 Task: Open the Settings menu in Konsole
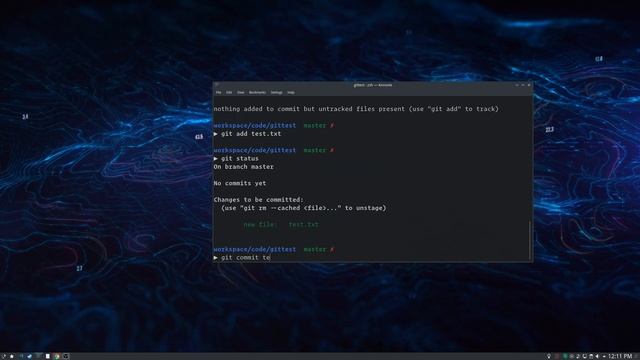276,93
